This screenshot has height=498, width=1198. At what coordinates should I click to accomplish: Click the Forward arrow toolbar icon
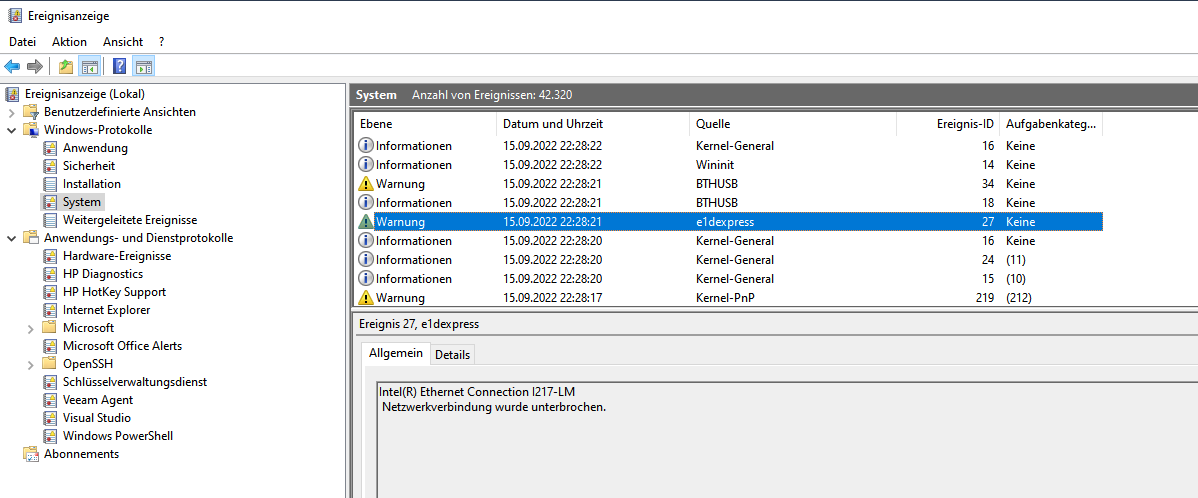(x=34, y=66)
